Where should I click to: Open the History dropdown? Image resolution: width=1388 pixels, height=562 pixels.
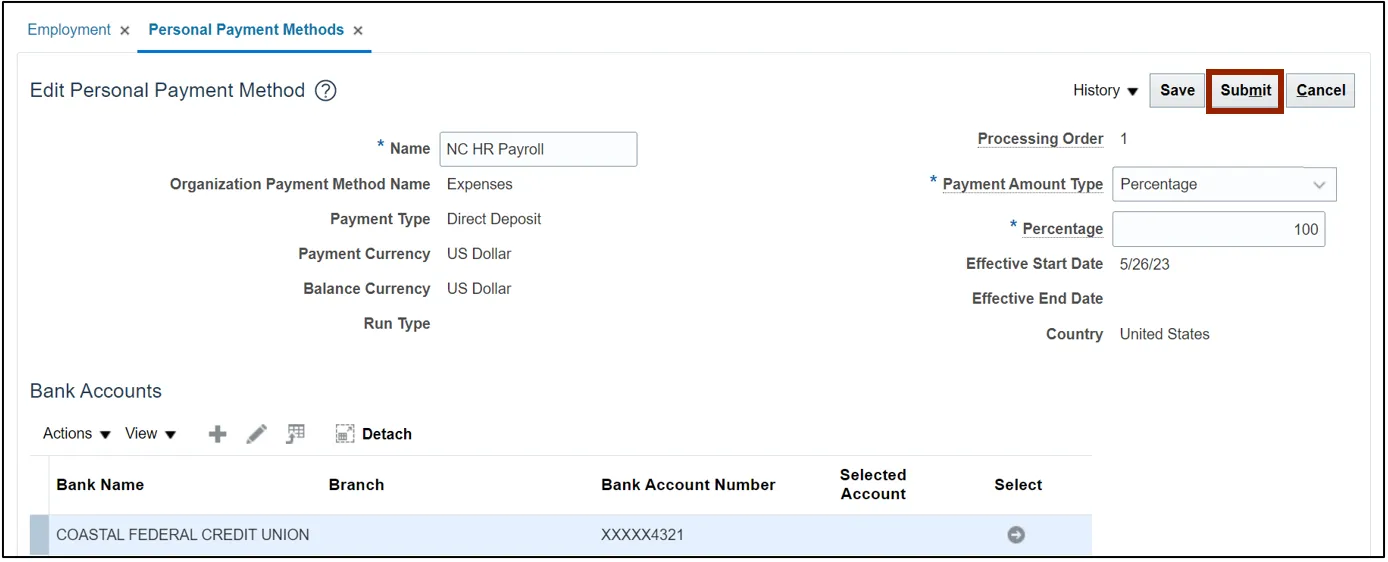tap(1106, 90)
